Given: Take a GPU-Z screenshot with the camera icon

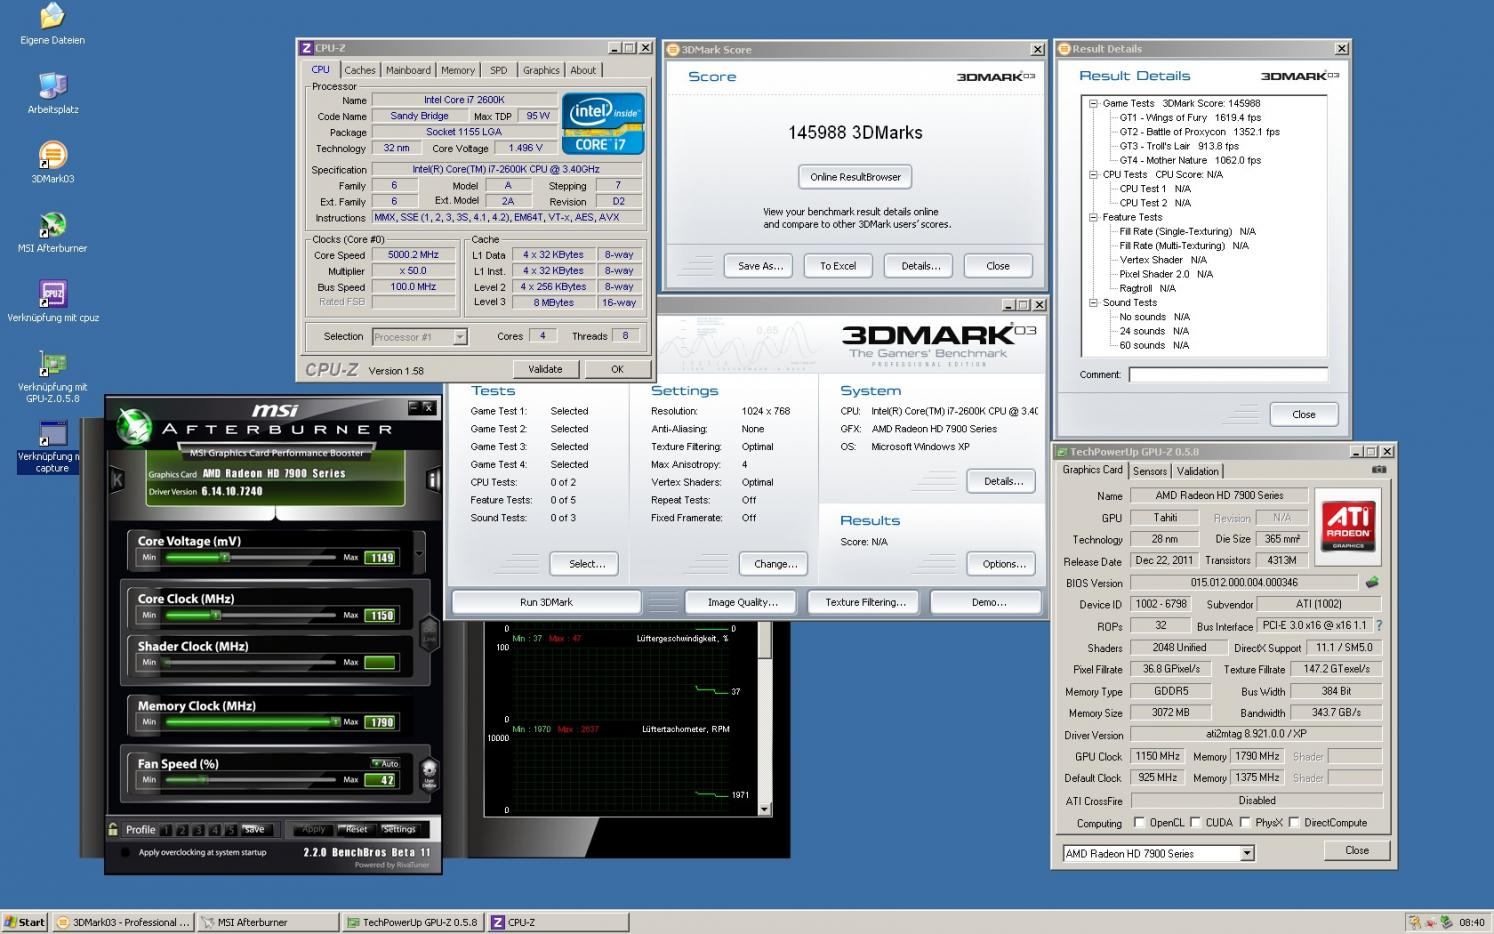Looking at the screenshot, I should [x=1379, y=469].
